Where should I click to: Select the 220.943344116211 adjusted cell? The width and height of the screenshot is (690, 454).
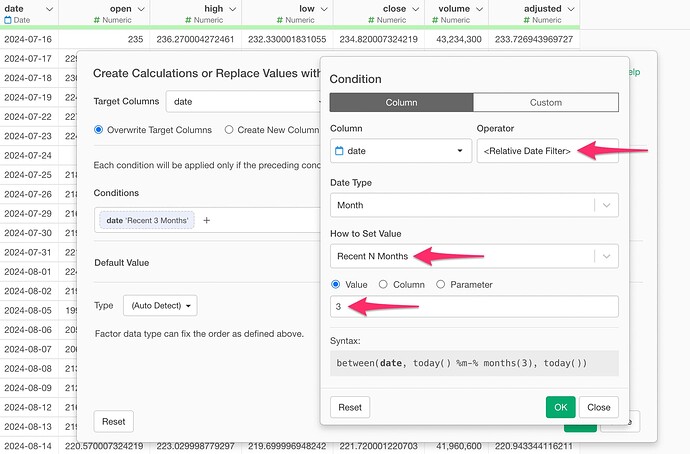(x=534, y=446)
